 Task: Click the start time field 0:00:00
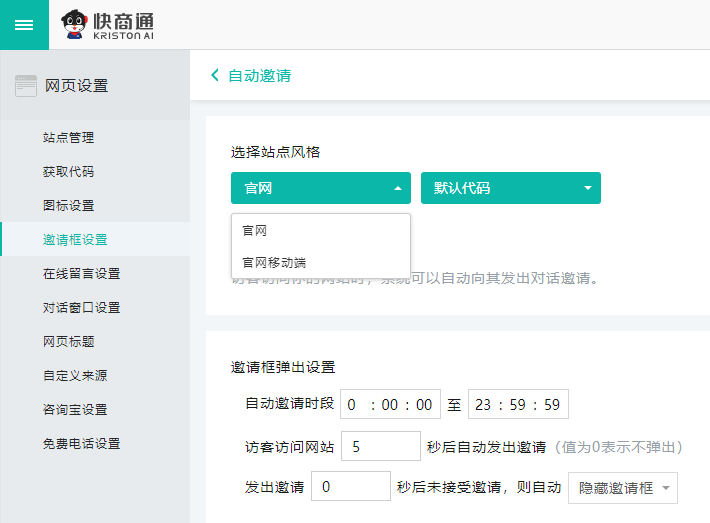pyautogui.click(x=390, y=405)
